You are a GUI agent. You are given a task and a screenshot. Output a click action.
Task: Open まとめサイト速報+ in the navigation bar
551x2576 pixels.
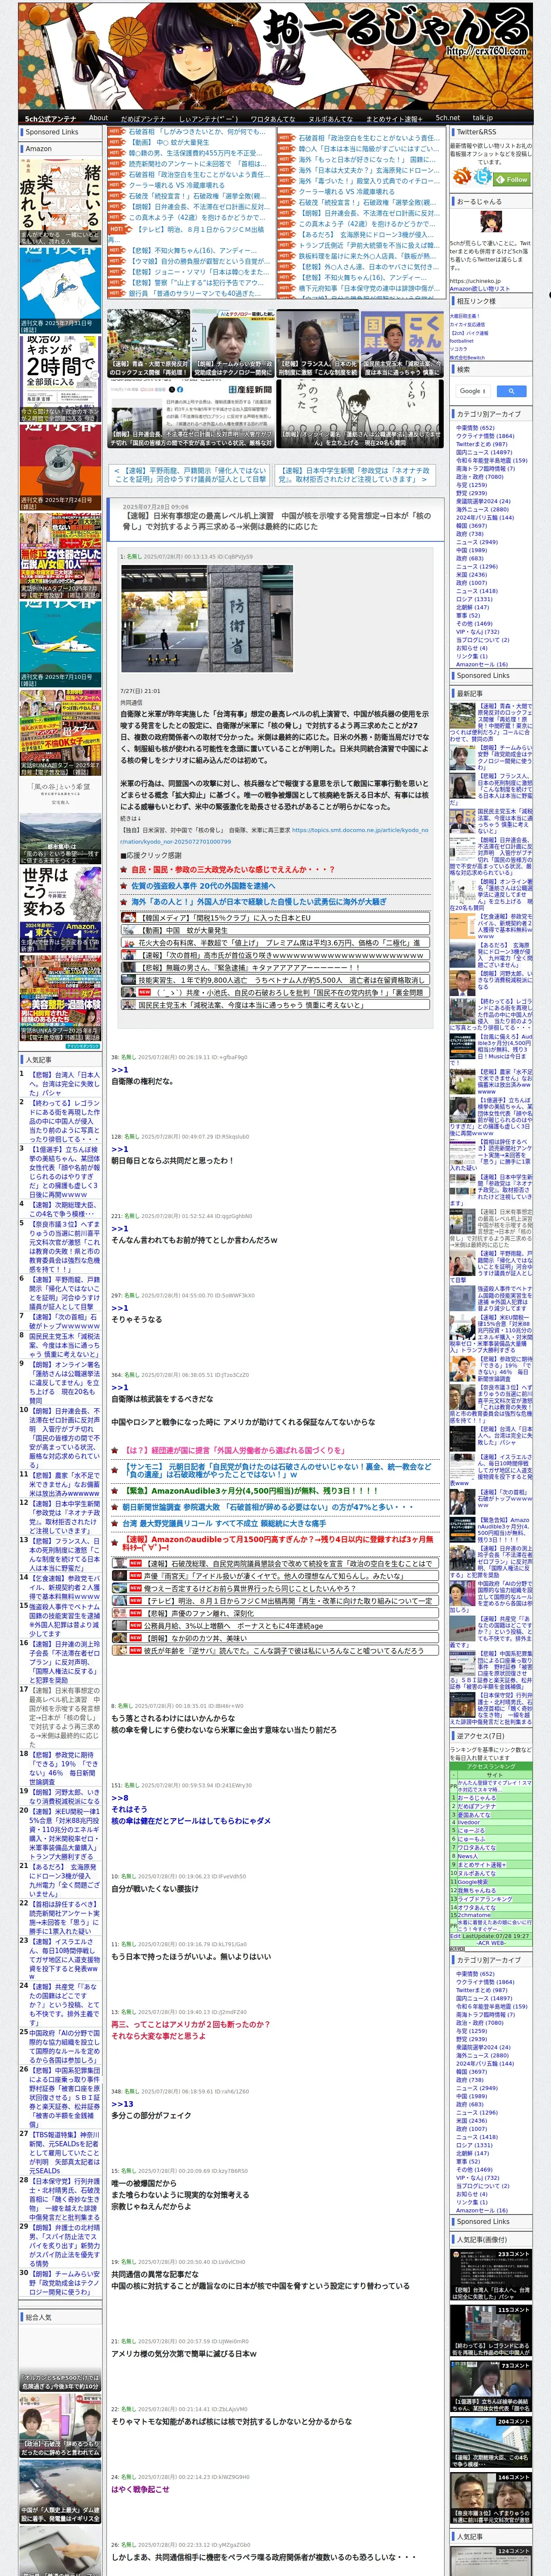(394, 118)
